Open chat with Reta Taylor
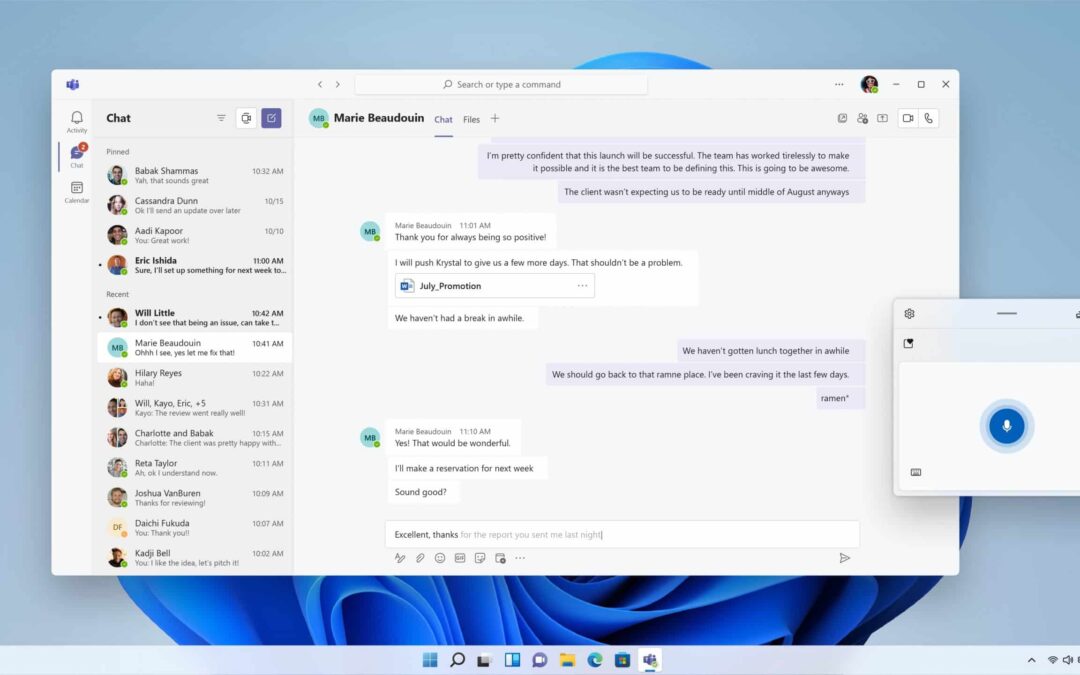This screenshot has height=675, width=1080. tap(195, 468)
